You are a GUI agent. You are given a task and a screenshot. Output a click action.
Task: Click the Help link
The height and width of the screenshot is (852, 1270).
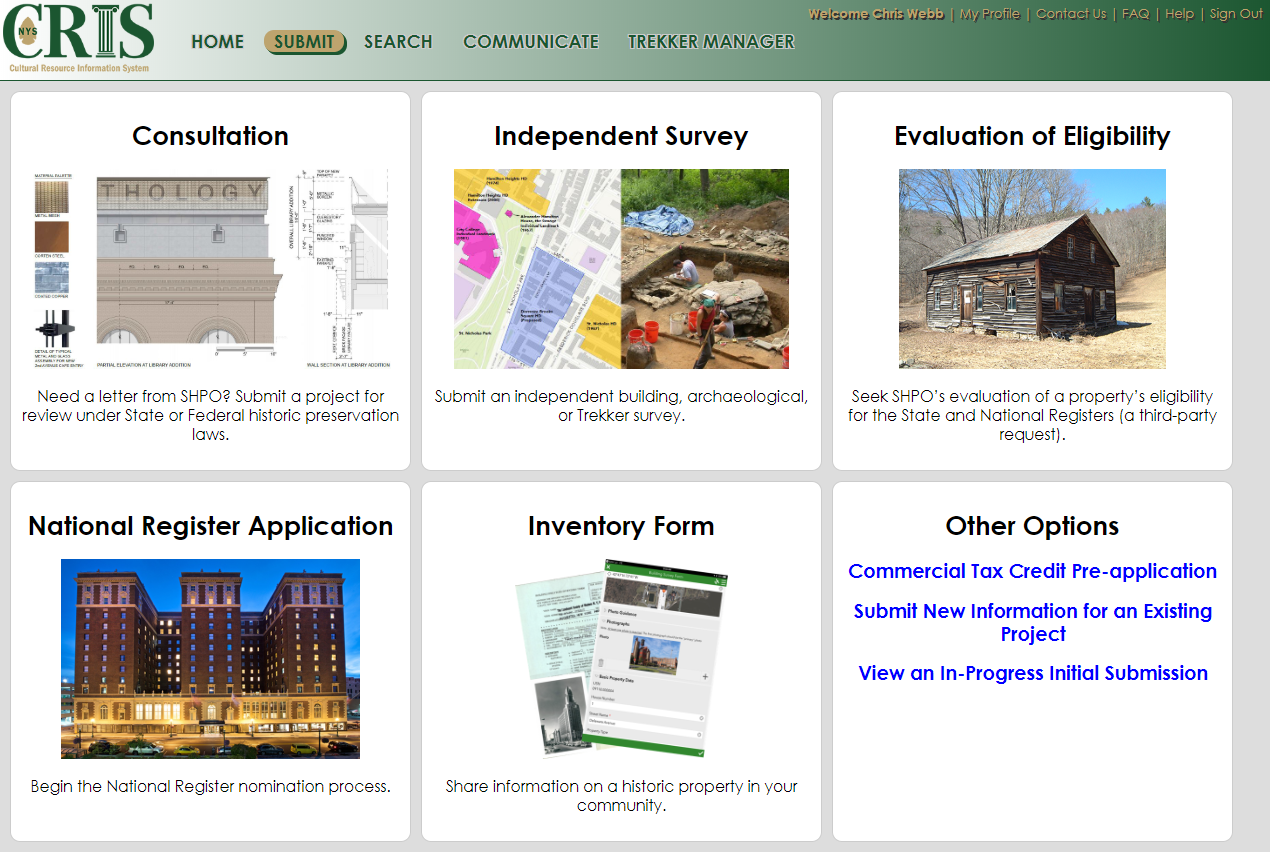(x=1179, y=14)
